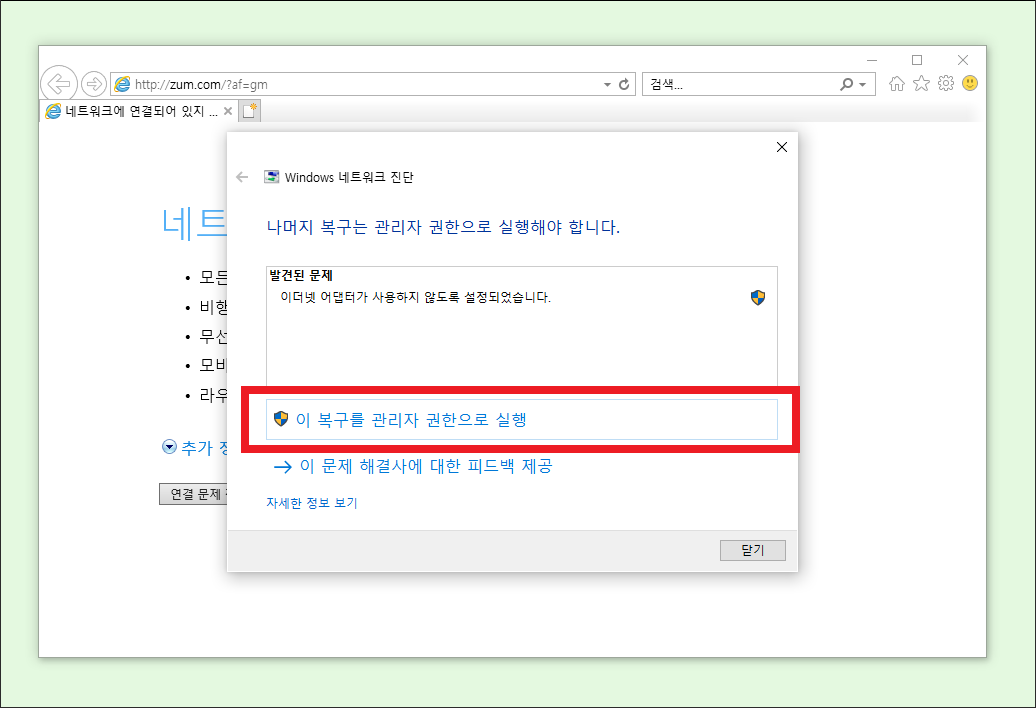Viewport: 1036px width, 708px height.
Task: Click the 발견된 문제 heading text
Action: [301, 276]
